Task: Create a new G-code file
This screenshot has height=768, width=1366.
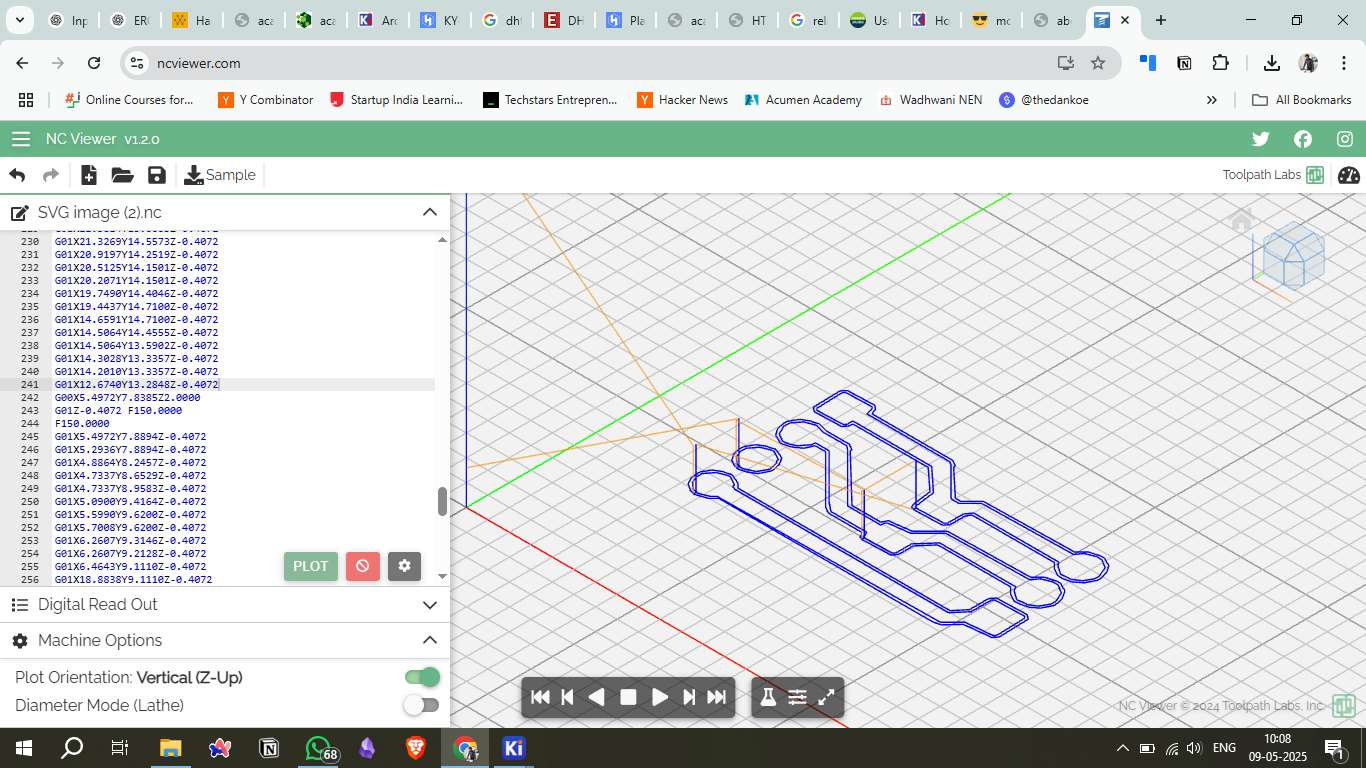Action: tap(89, 175)
